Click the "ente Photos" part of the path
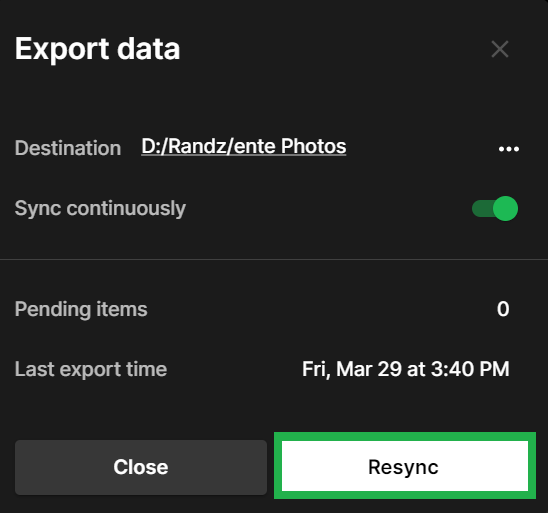This screenshot has width=548, height=513. 290,146
